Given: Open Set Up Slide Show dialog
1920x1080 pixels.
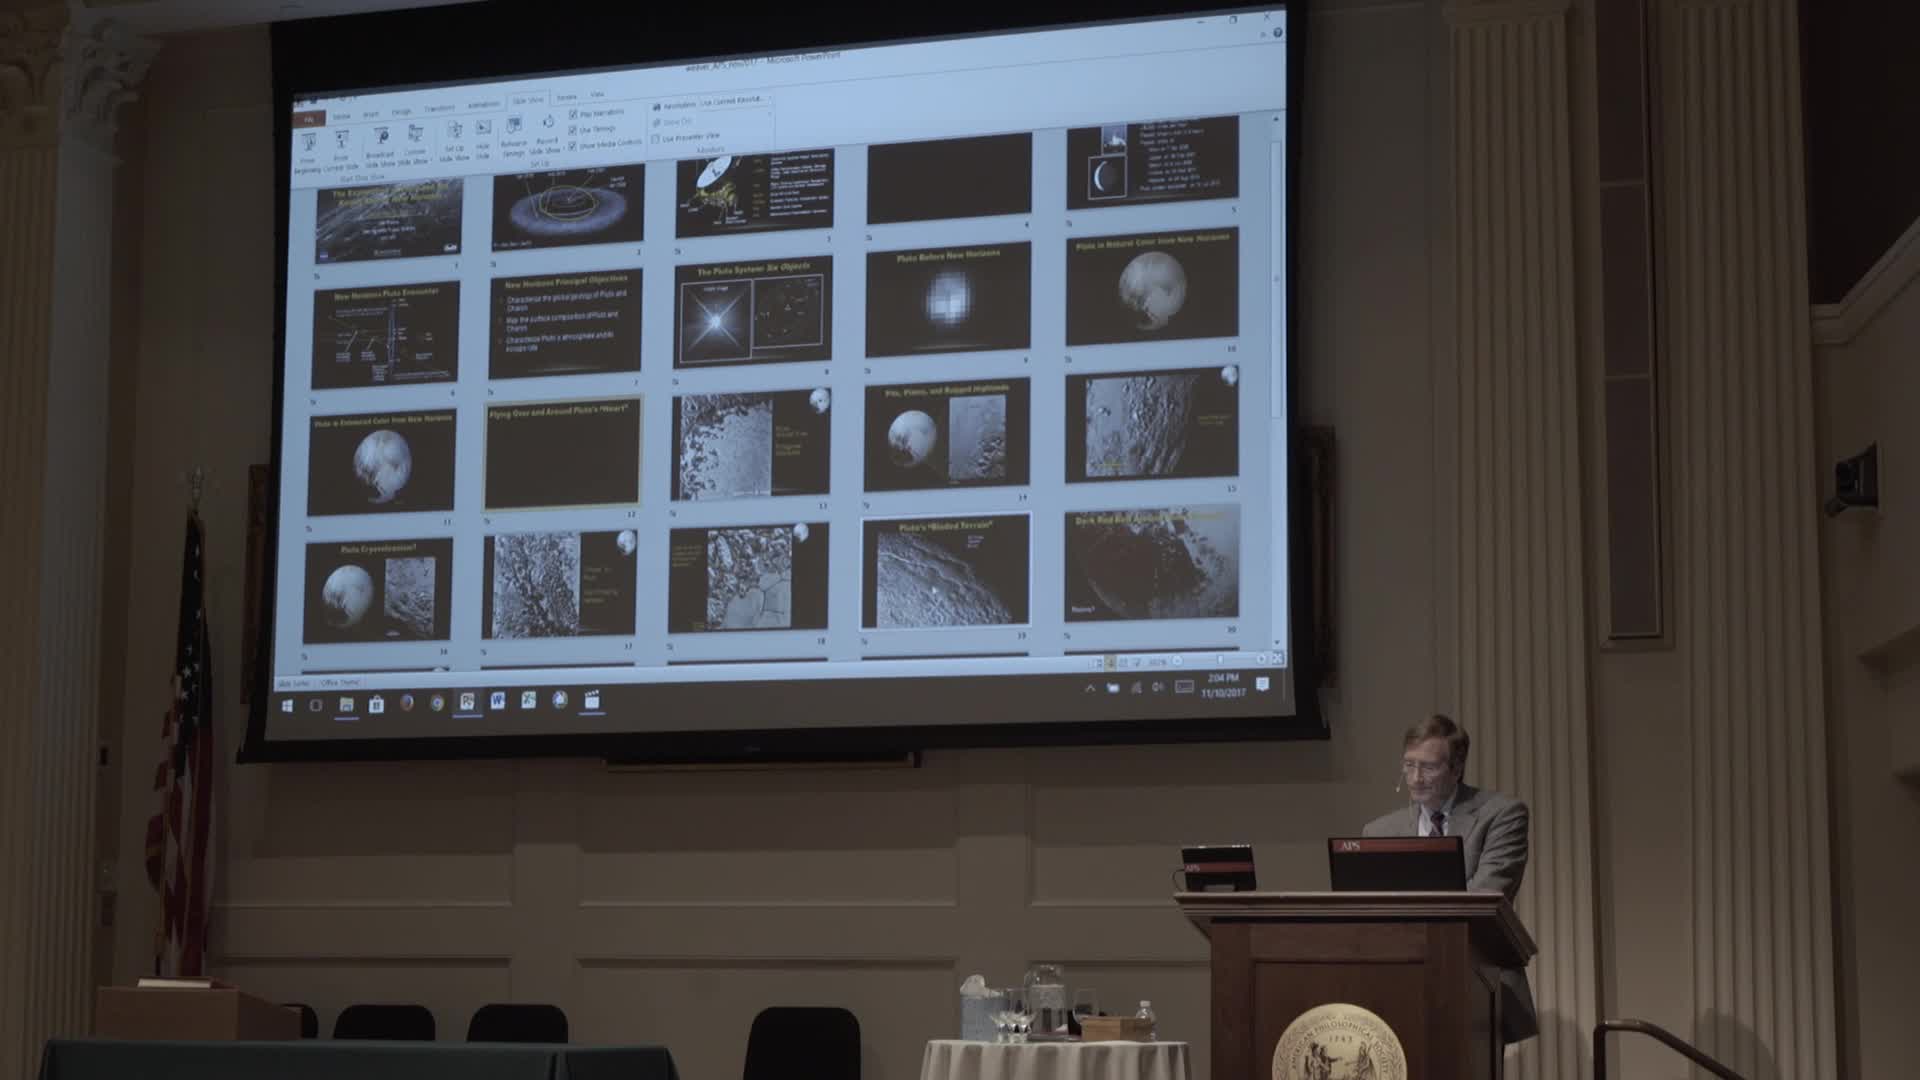Looking at the screenshot, I should tap(454, 143).
